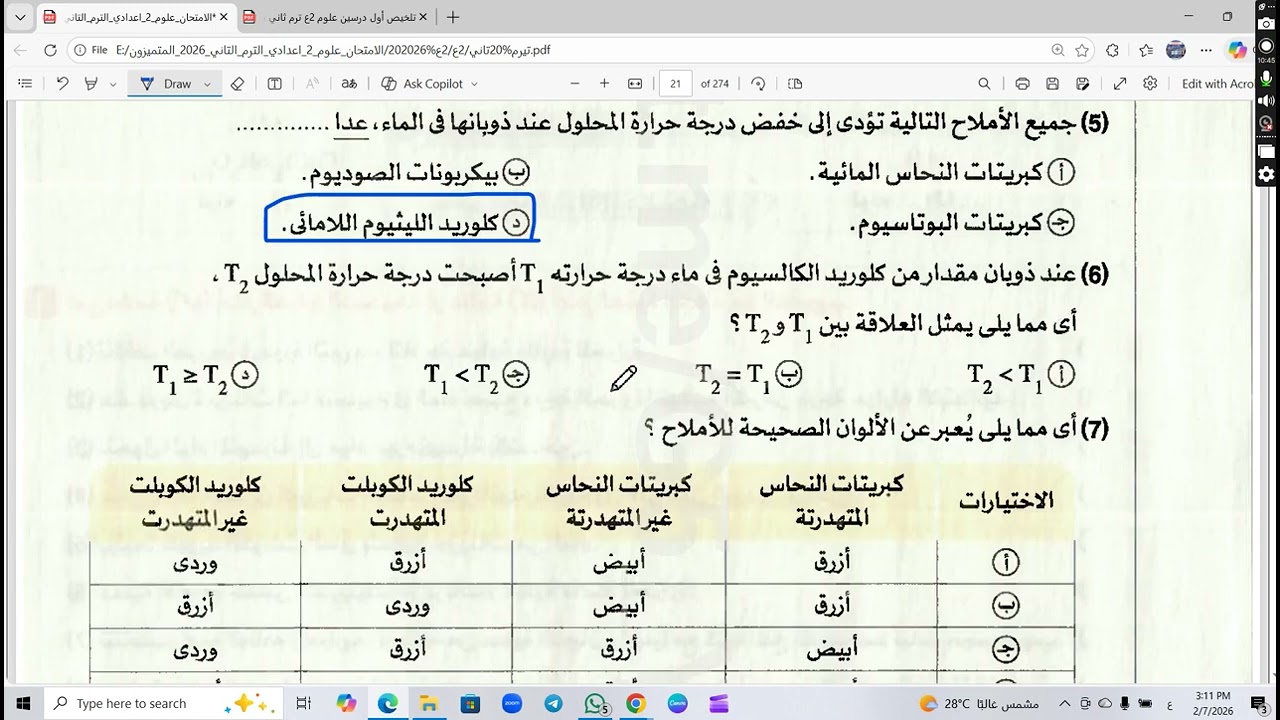Open WhatsApp from the taskbar
This screenshot has height=720, width=1280.
[595, 703]
